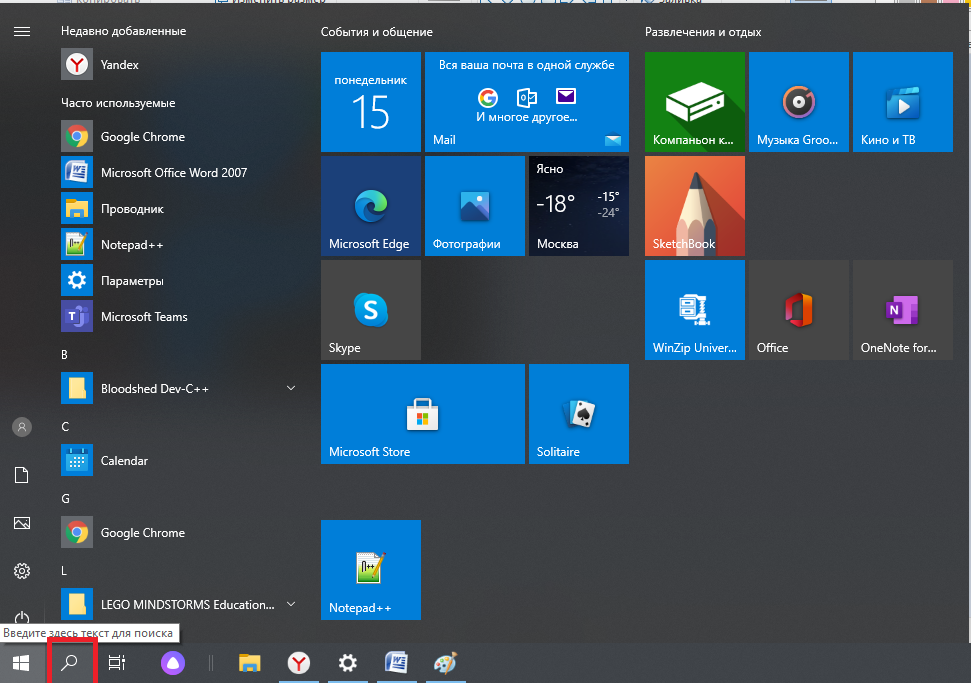Expand the Bloodshed Dev-C++ folder chevron
The height and width of the screenshot is (683, 971).
point(290,388)
